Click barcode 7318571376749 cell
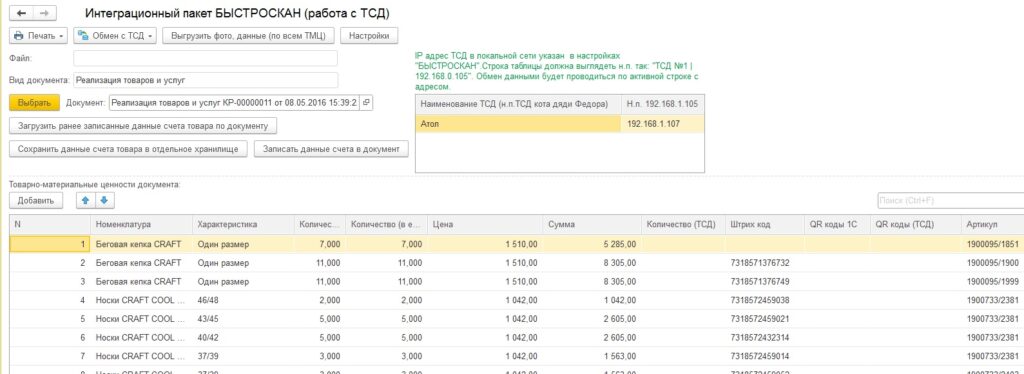The width and height of the screenshot is (1024, 374). pyautogui.click(x=765, y=282)
